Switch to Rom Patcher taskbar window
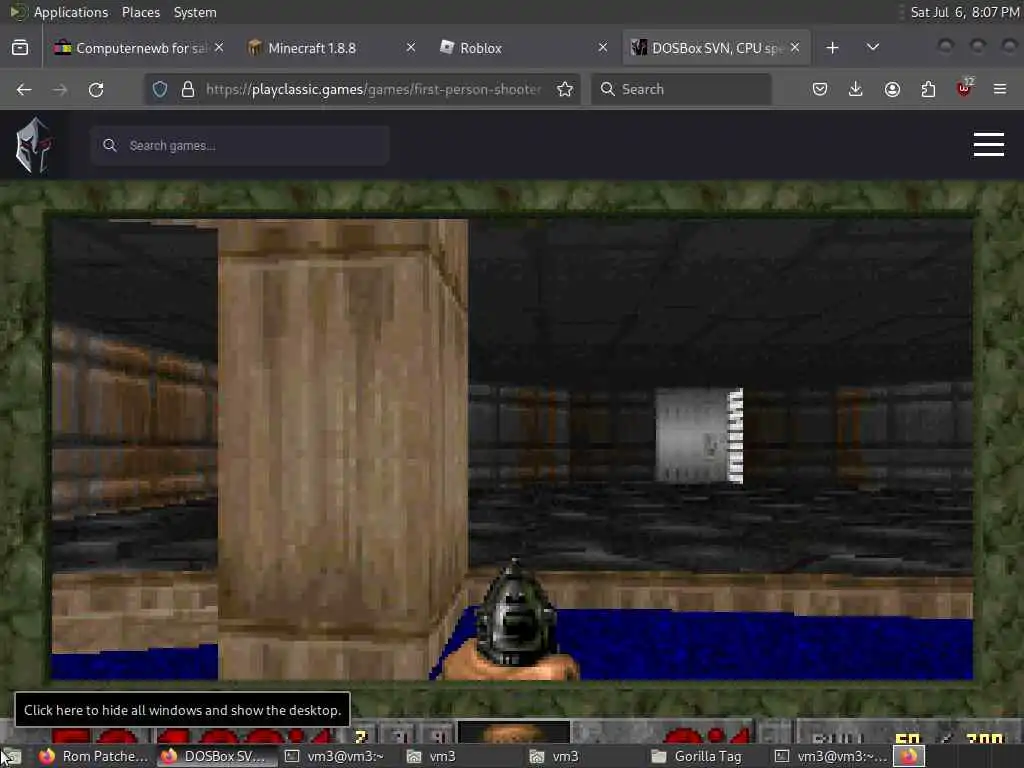 click(x=93, y=756)
